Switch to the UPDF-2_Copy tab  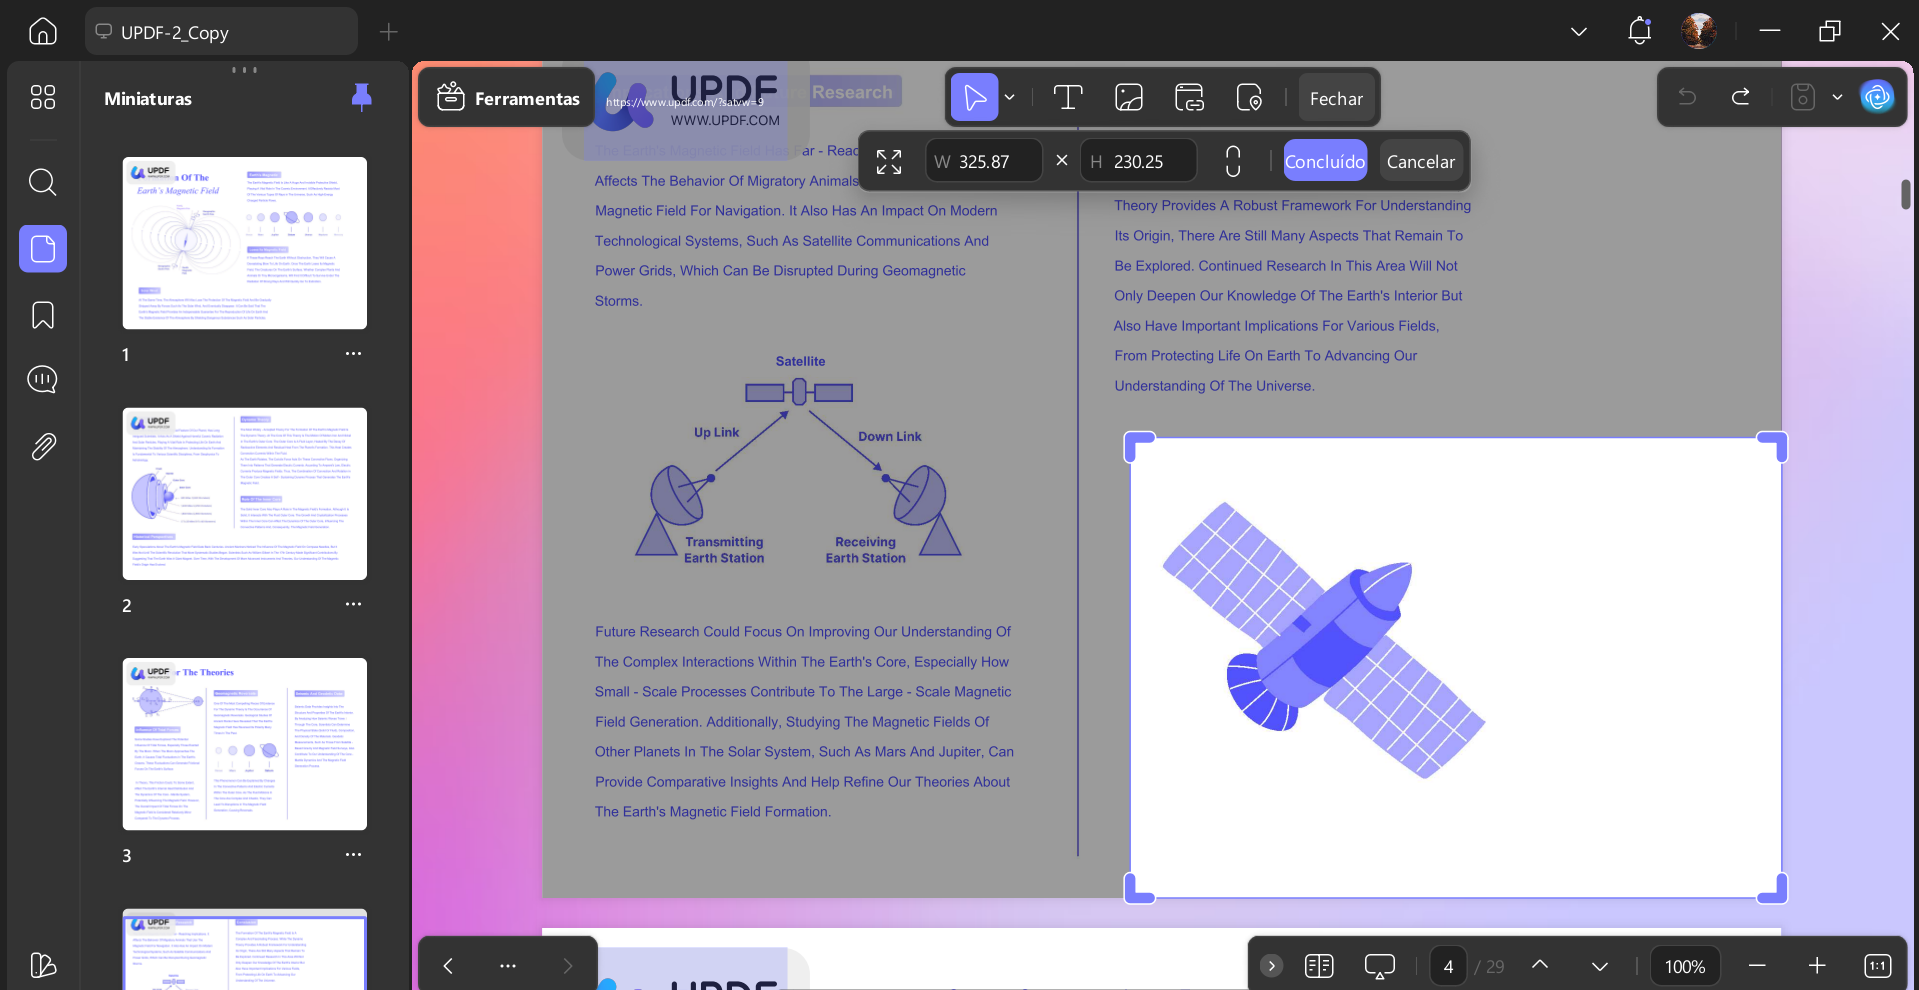221,32
